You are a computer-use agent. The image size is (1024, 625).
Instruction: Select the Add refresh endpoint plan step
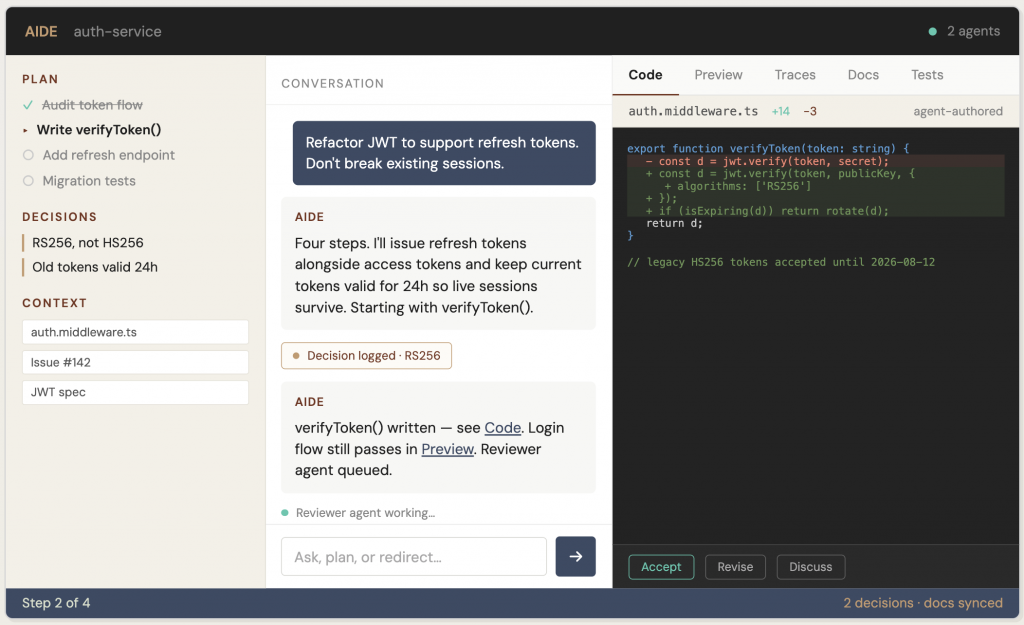pos(108,155)
